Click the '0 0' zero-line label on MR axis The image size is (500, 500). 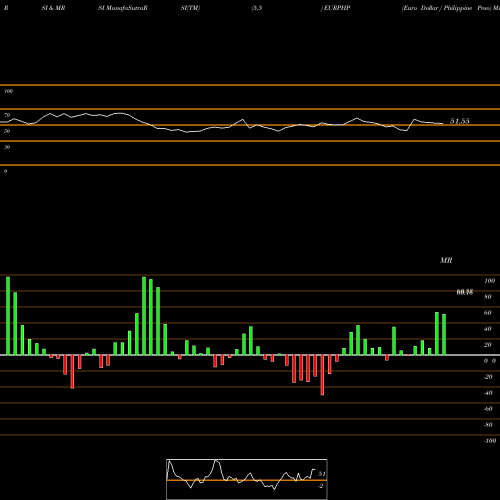490,361
